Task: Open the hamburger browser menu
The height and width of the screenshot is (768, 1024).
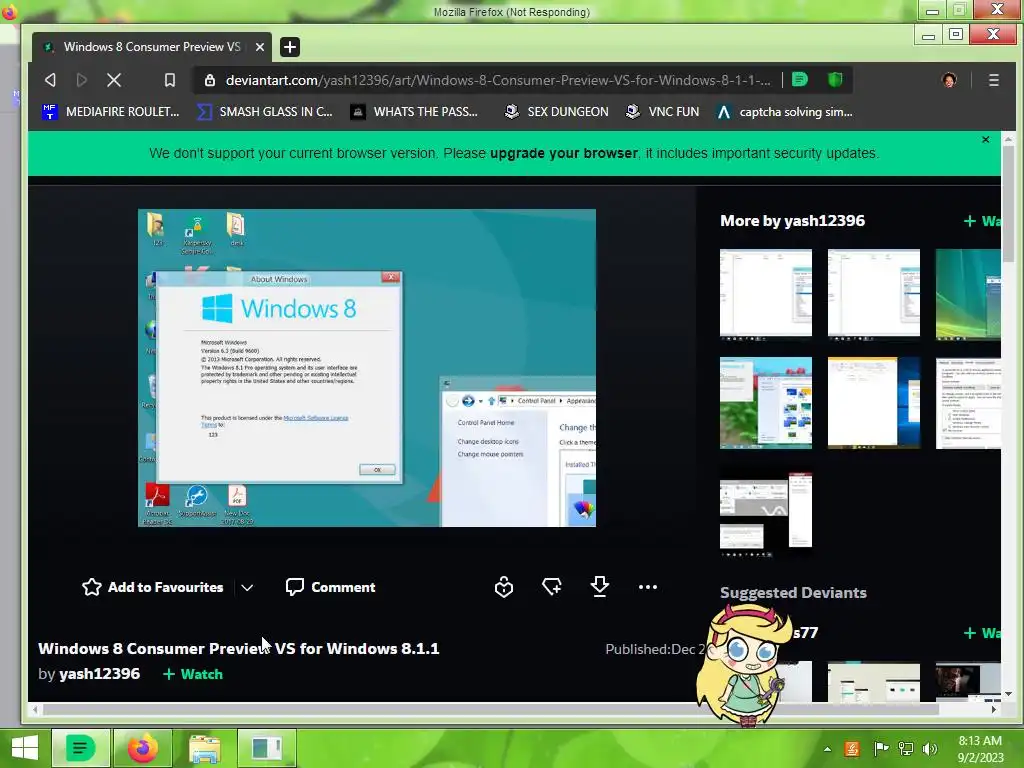Action: click(x=993, y=80)
